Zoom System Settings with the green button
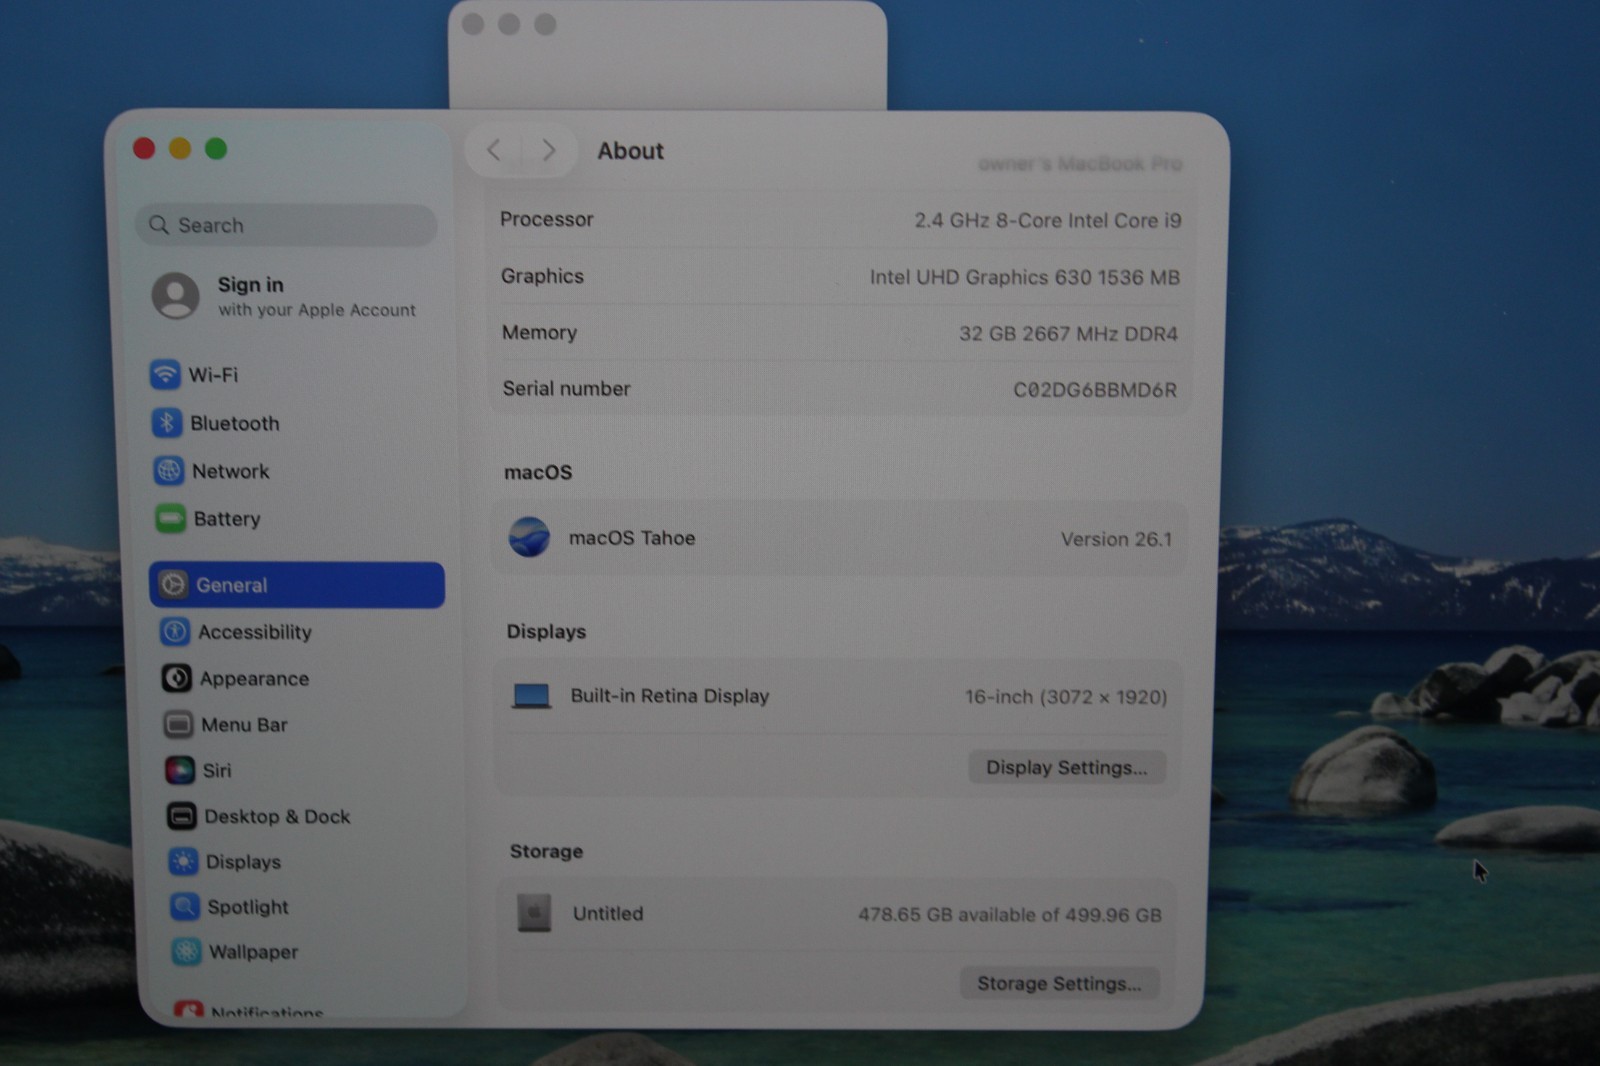The image size is (1600, 1066). pyautogui.click(x=216, y=149)
